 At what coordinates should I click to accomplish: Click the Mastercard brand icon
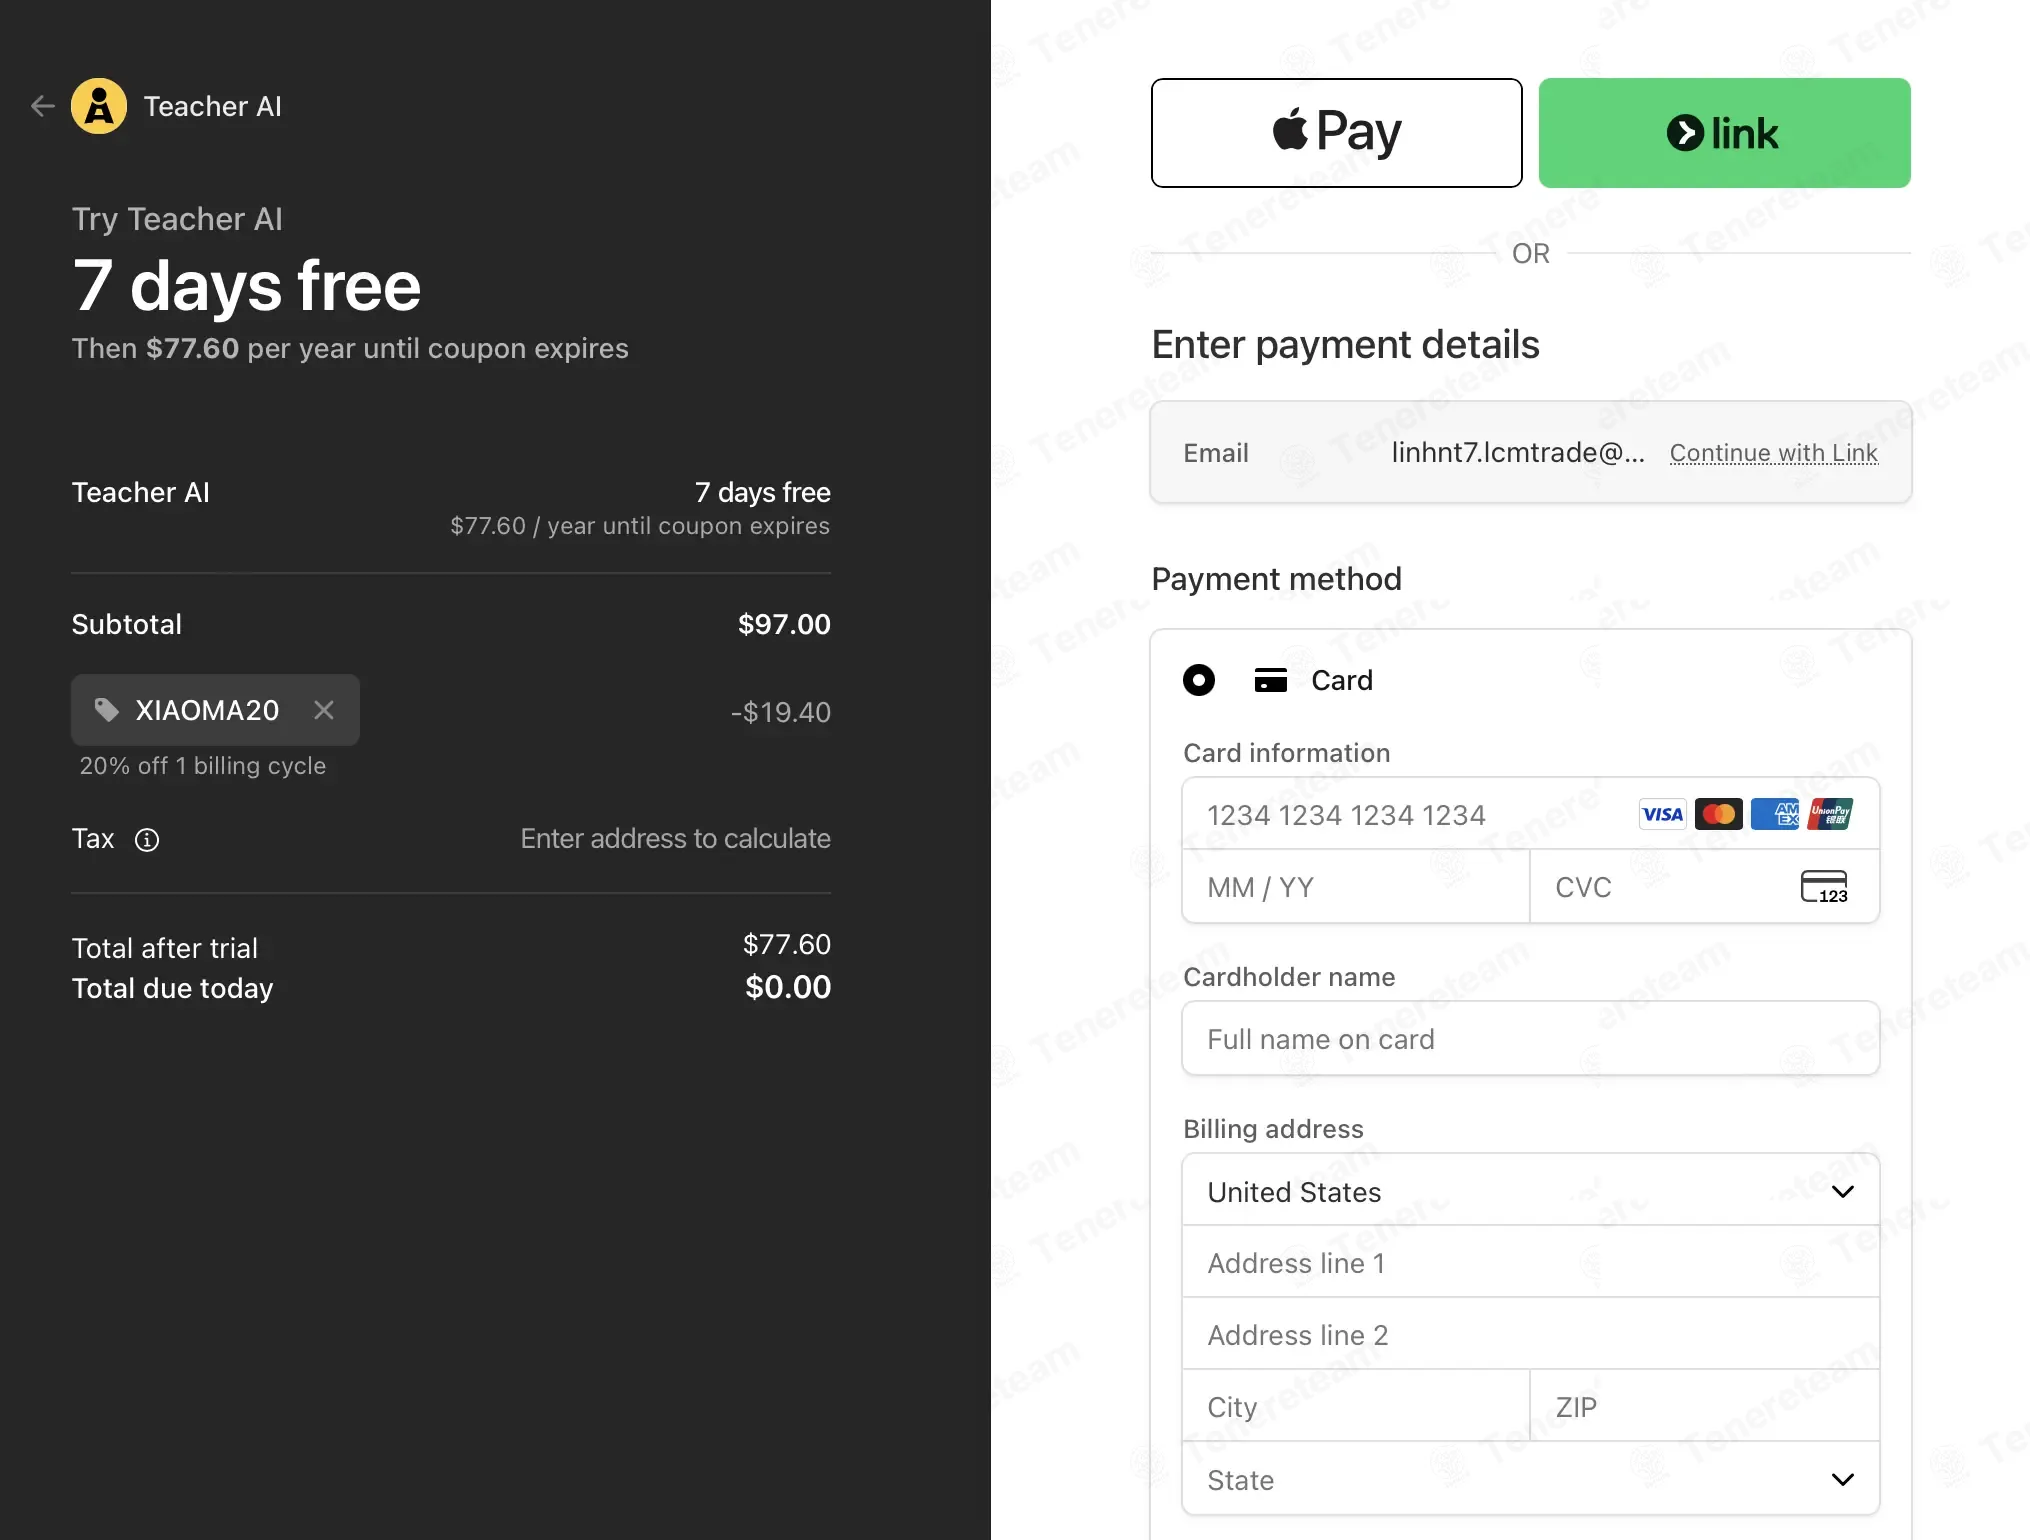[1718, 814]
